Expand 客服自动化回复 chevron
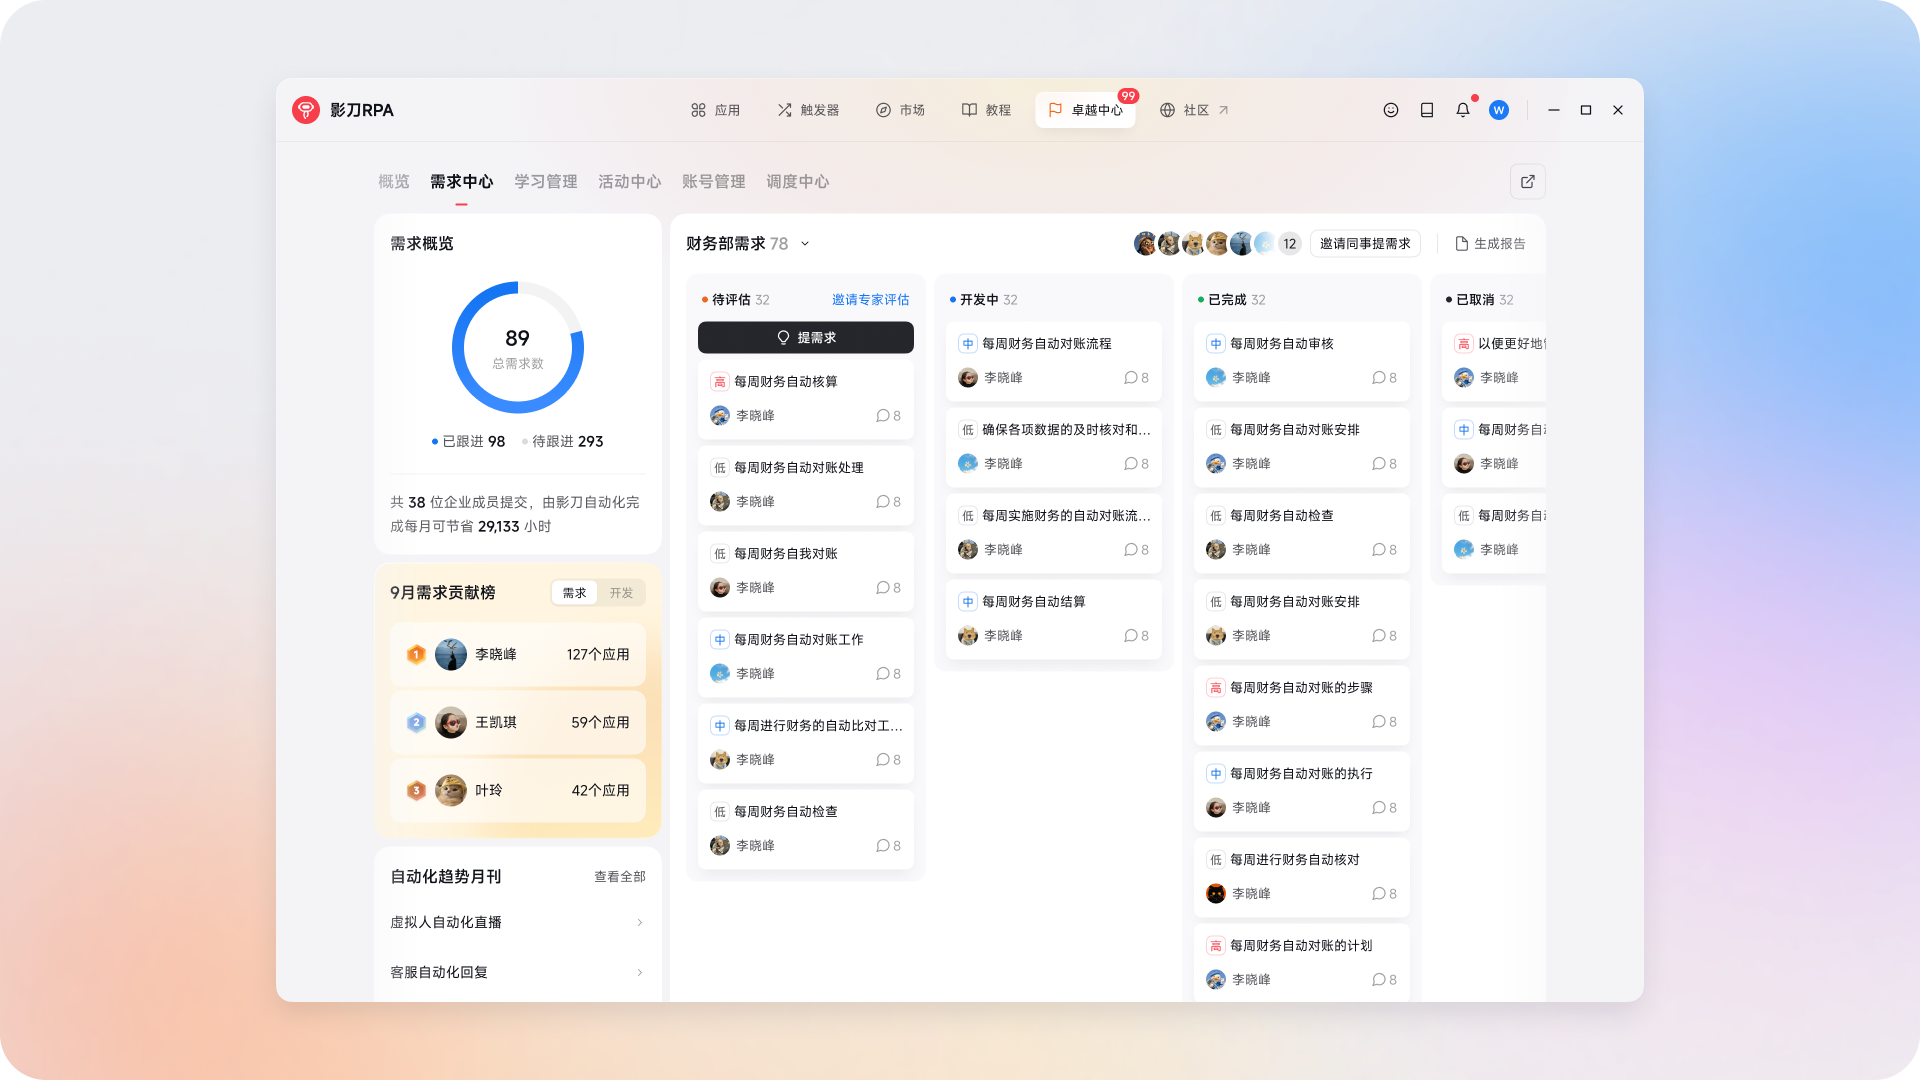 [x=639, y=973]
